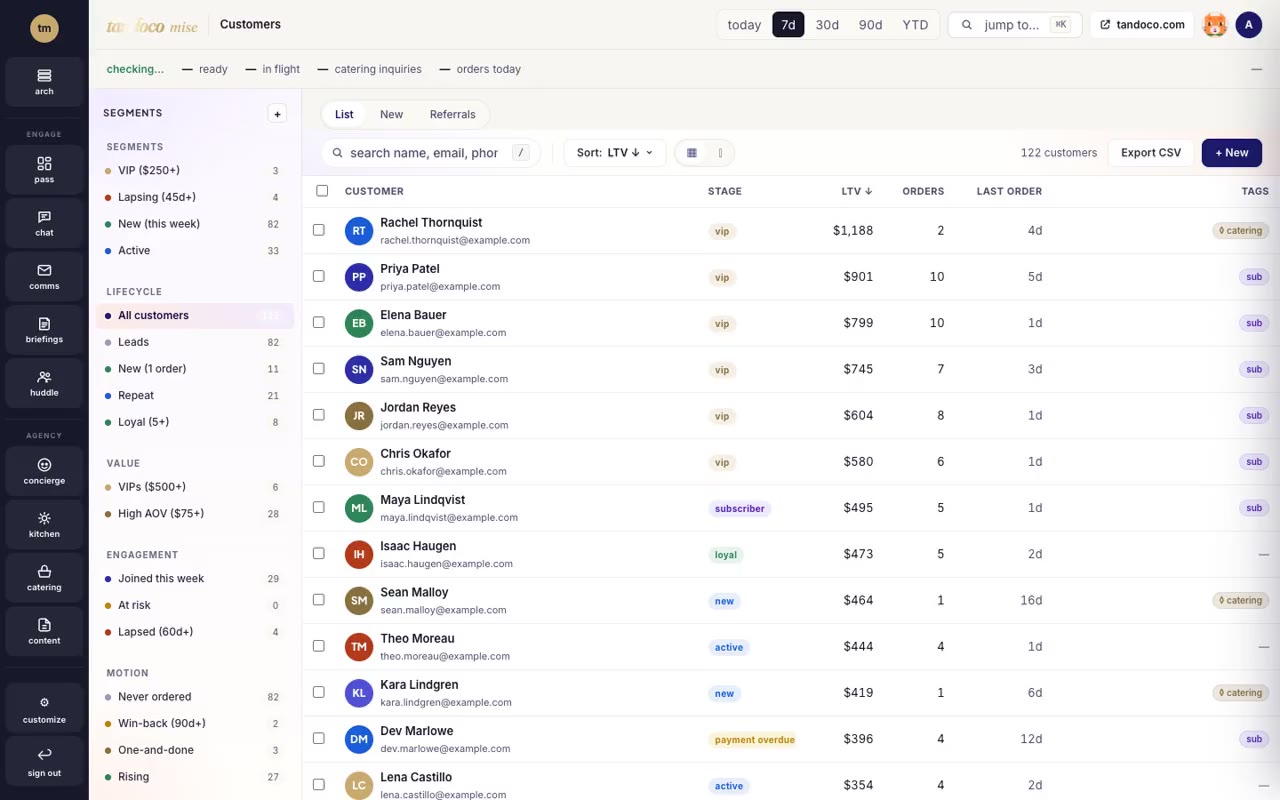Click the search name, email field

pyautogui.click(x=431, y=153)
